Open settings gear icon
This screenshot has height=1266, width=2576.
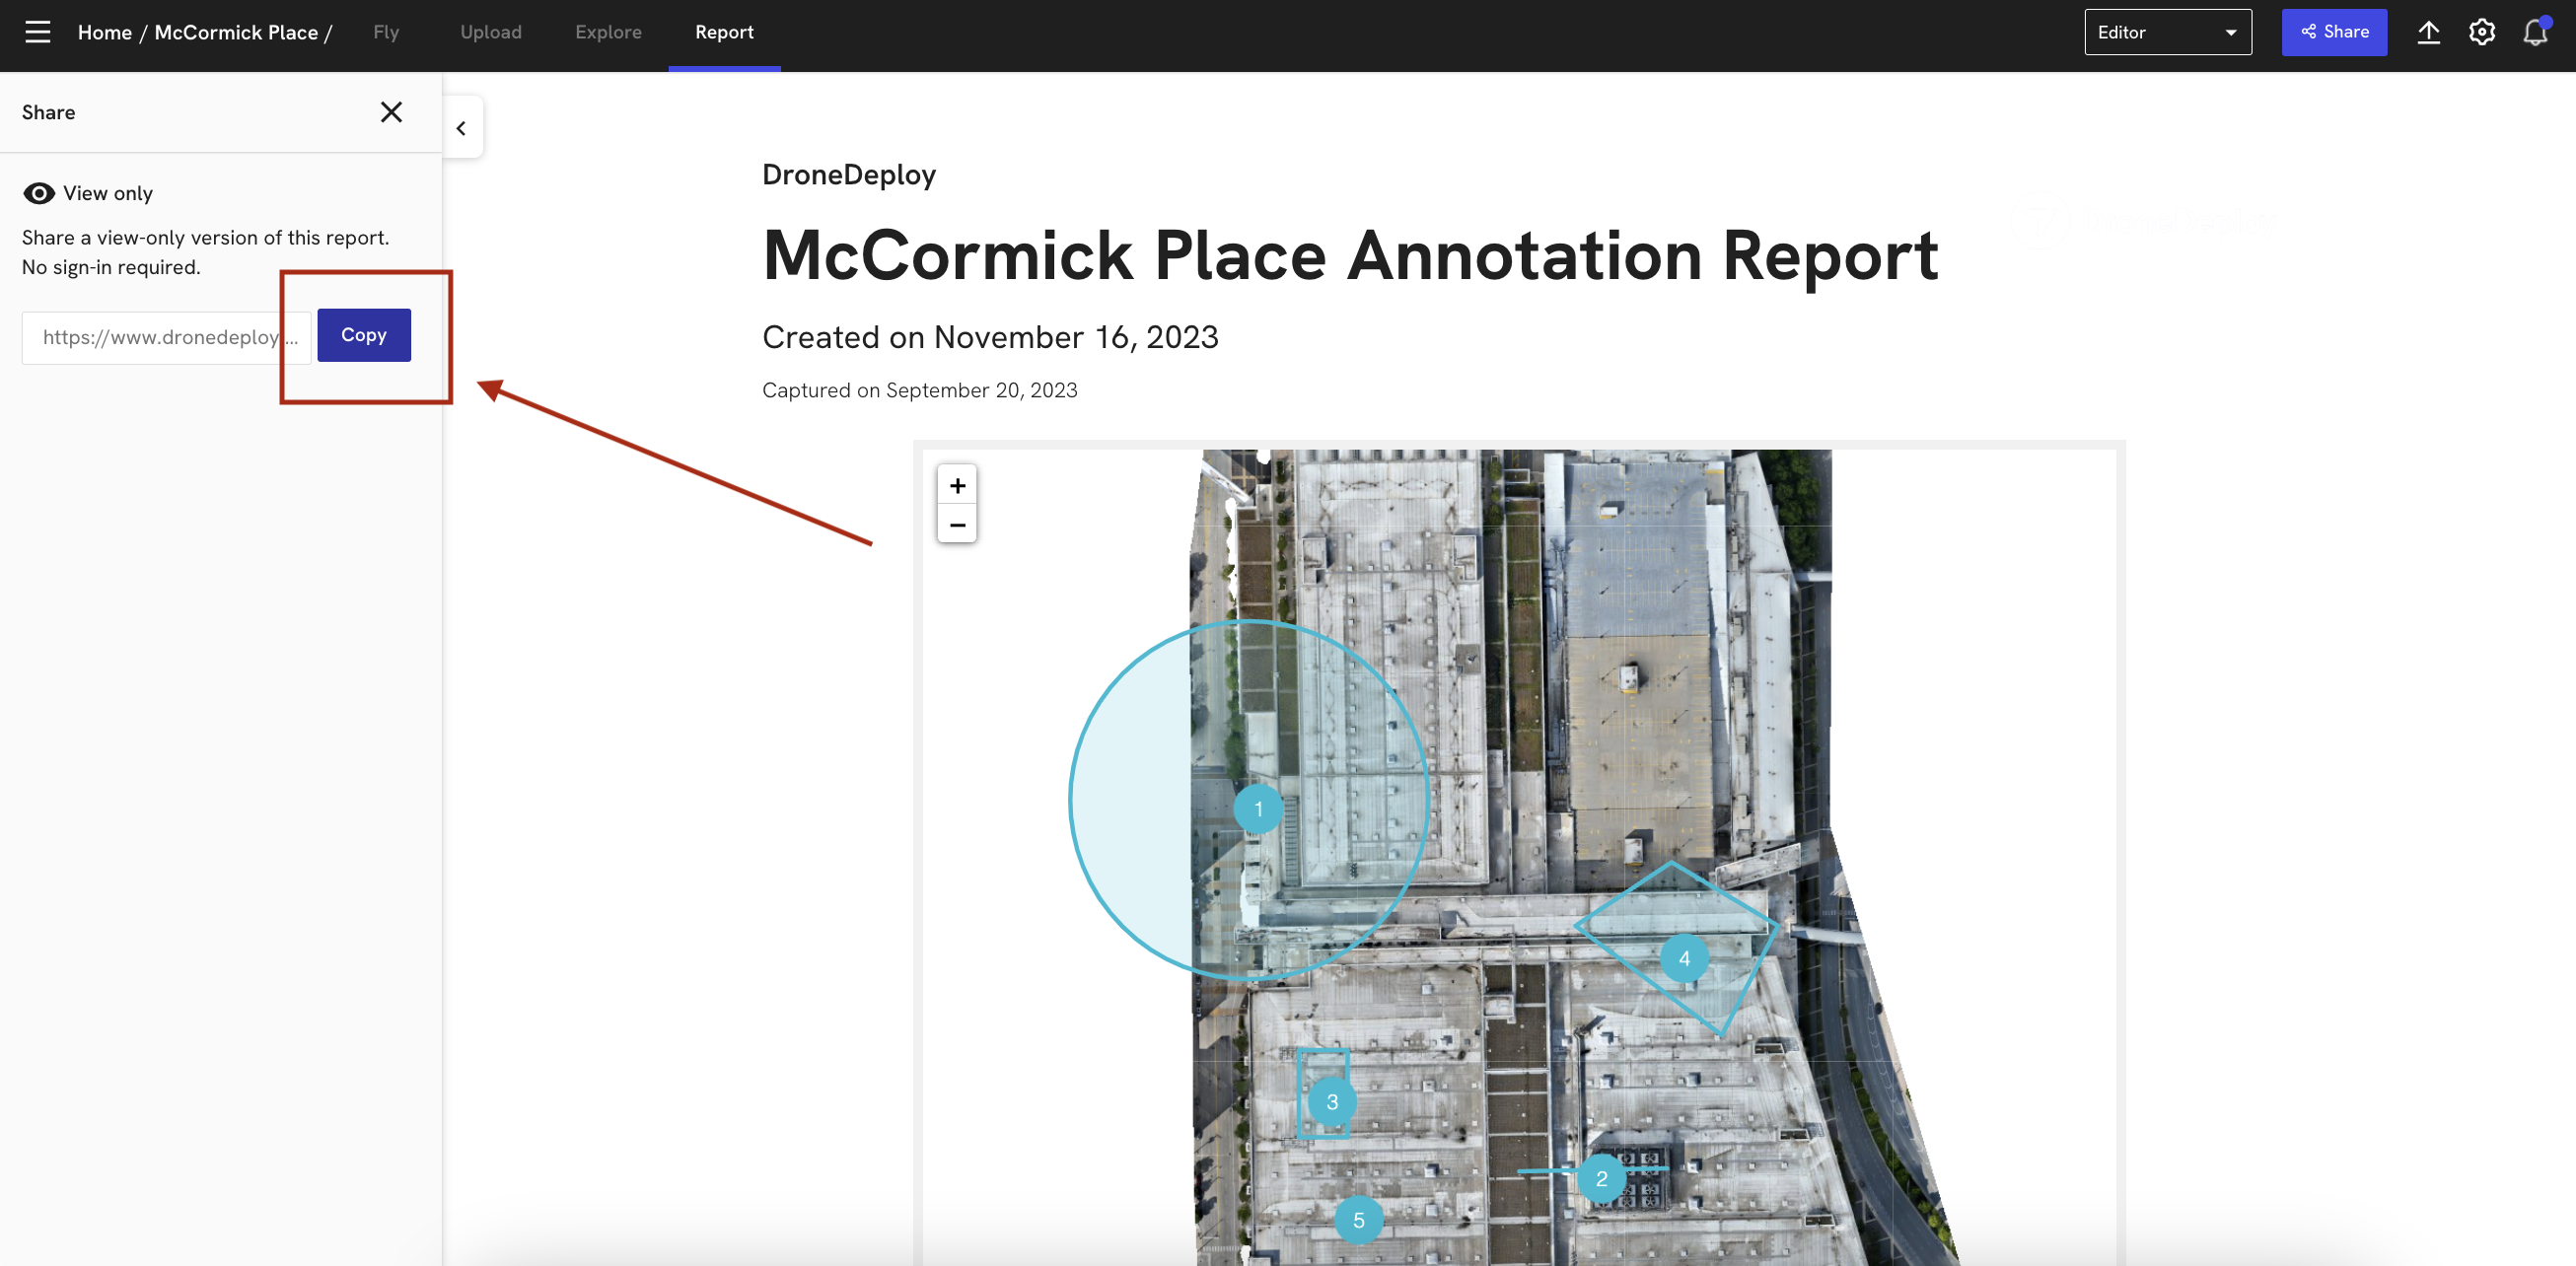pos(2482,33)
